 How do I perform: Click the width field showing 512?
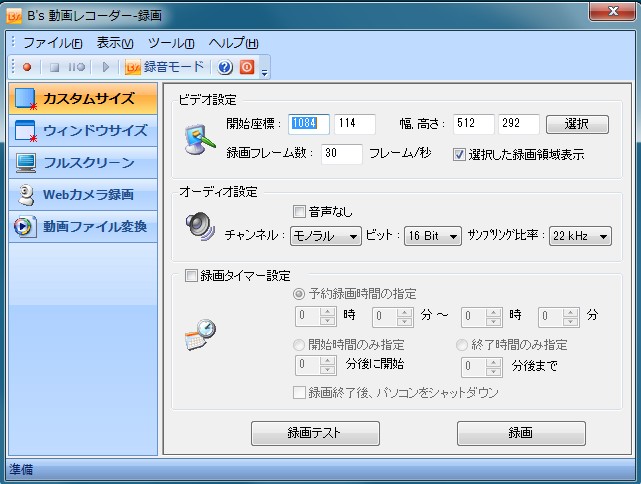474,124
